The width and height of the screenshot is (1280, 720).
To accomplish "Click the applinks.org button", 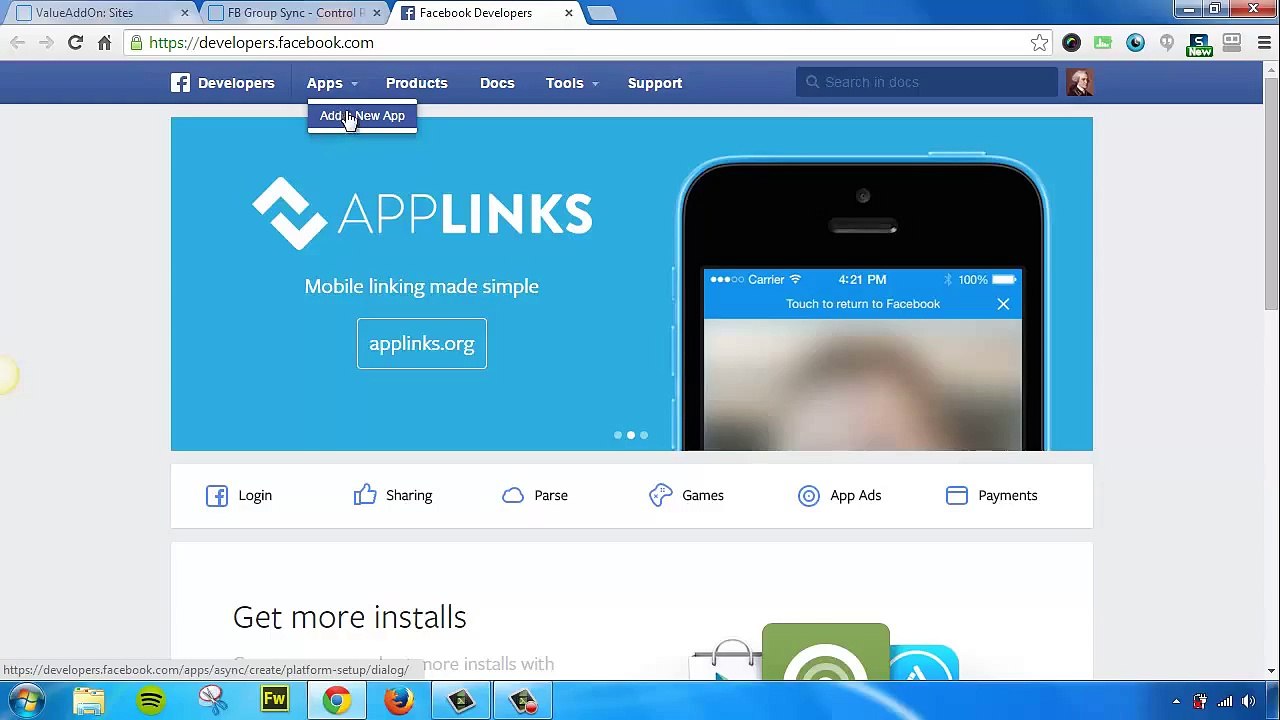I will [x=422, y=343].
